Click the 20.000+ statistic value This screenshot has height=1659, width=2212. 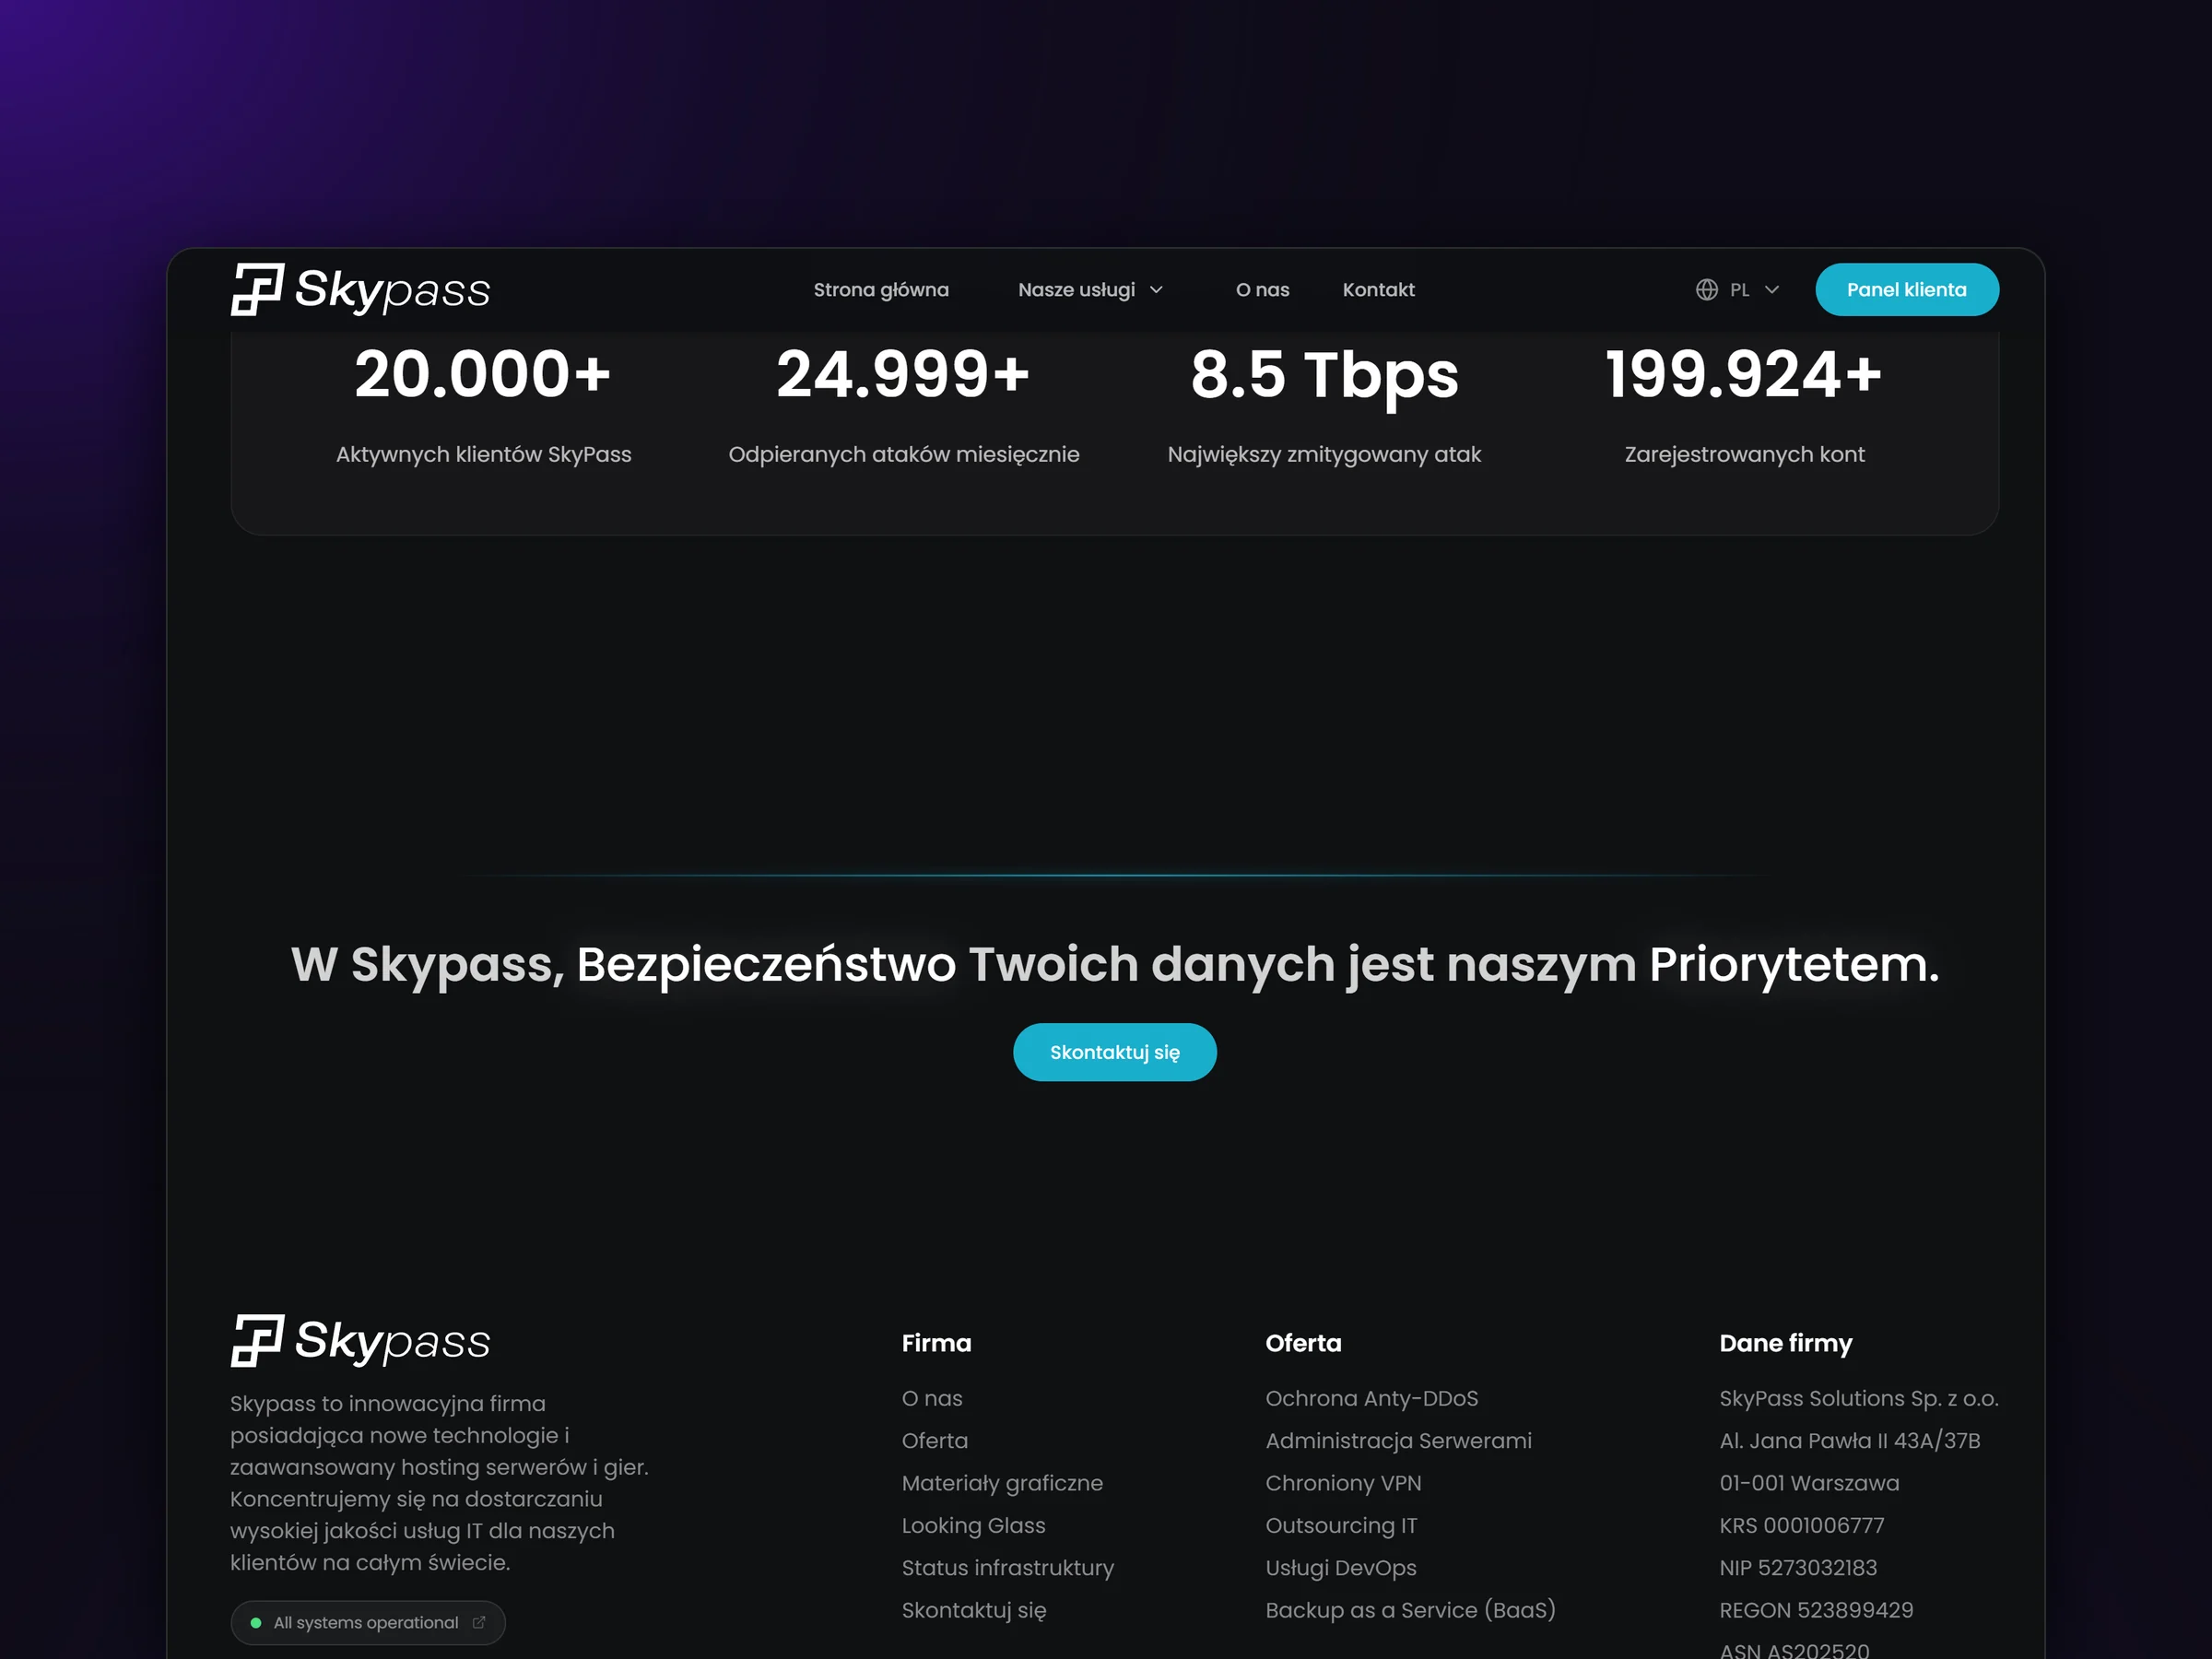point(483,375)
